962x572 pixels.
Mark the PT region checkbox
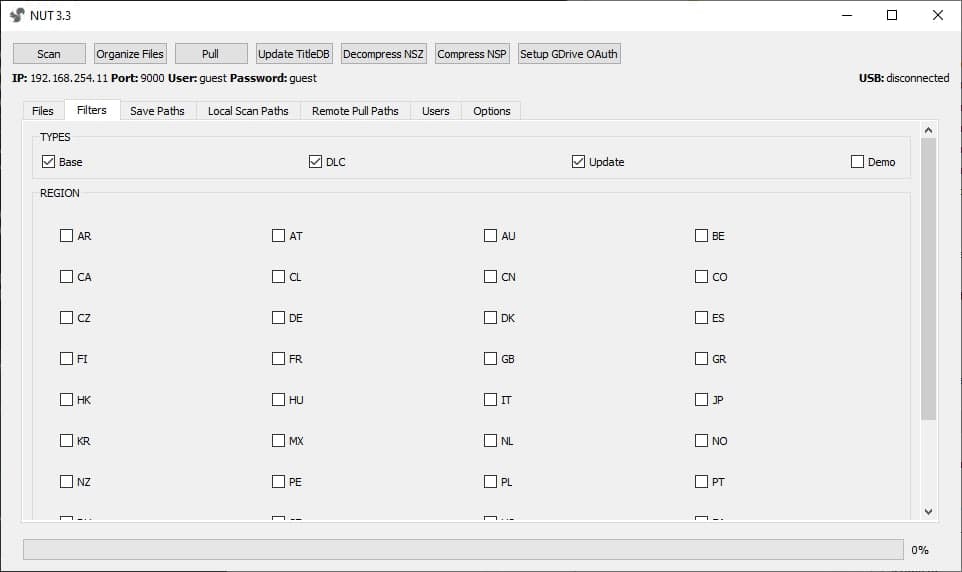(x=701, y=482)
